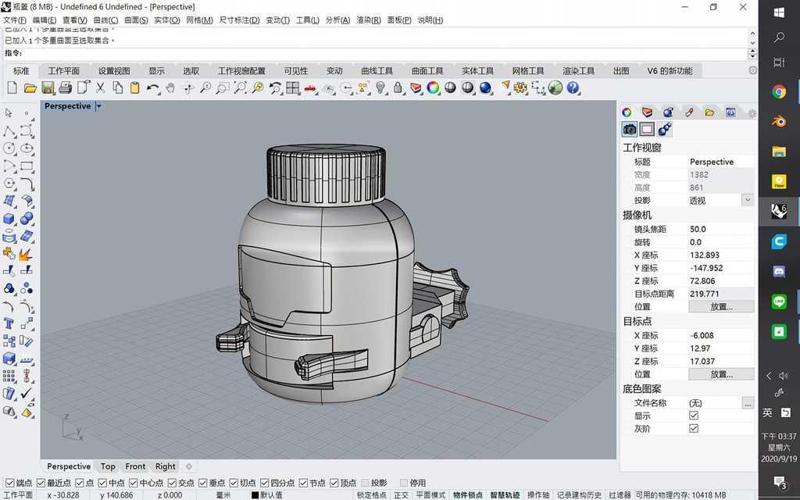This screenshot has height=500, width=800.
Task: Open the Layers tab icon in right panel
Action: [x=648, y=112]
